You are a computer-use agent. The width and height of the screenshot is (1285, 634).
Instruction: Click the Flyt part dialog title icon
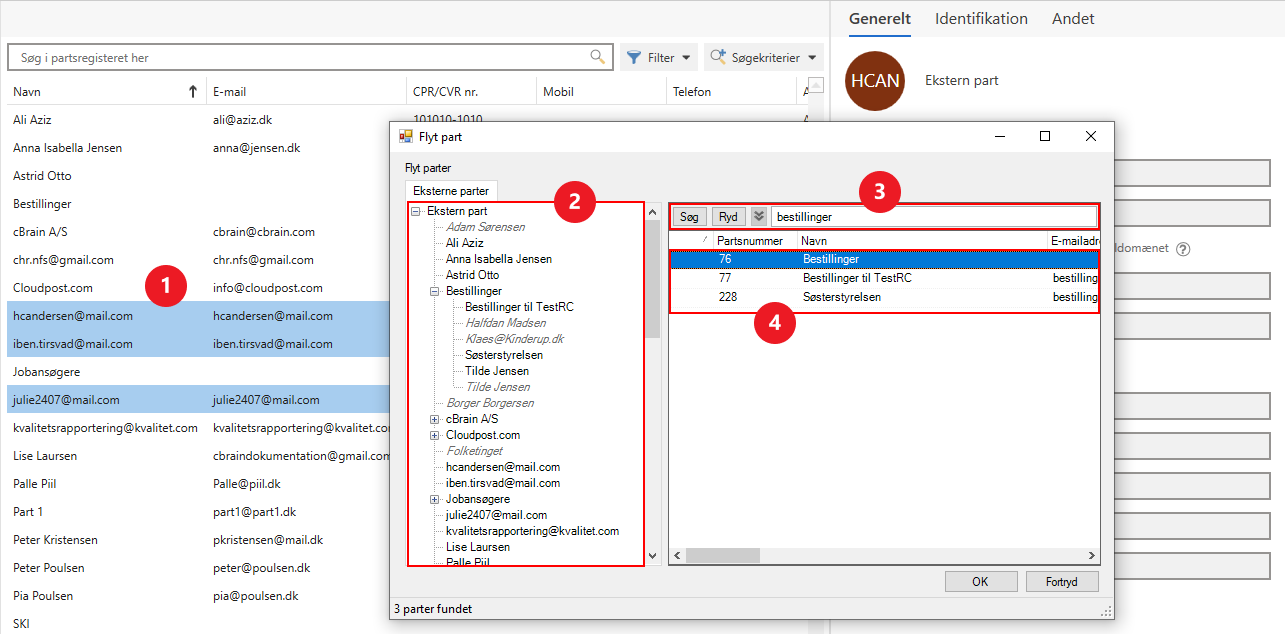click(406, 137)
